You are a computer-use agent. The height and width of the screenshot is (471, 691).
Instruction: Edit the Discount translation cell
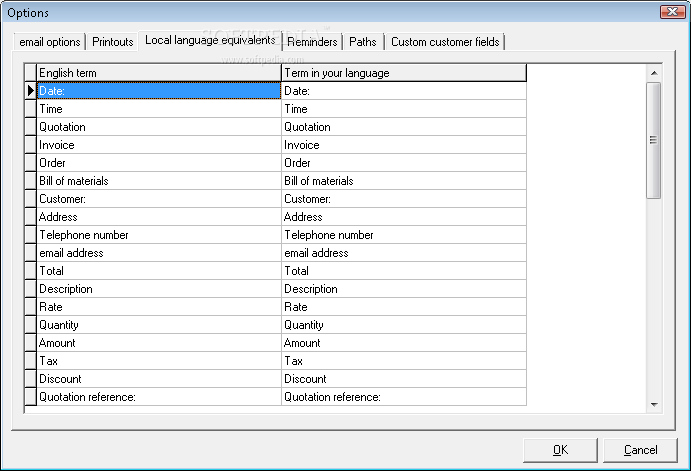[404, 379]
